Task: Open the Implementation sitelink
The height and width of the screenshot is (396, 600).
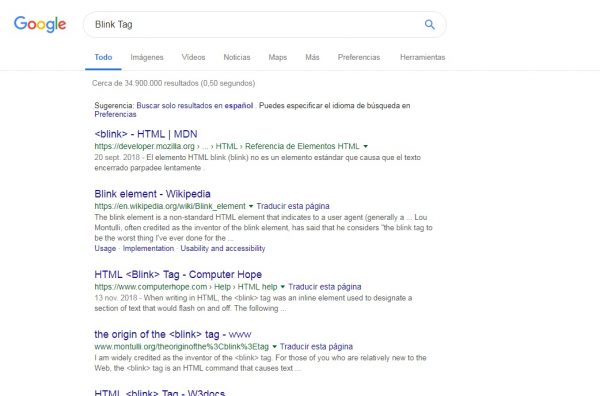Action: coord(148,249)
